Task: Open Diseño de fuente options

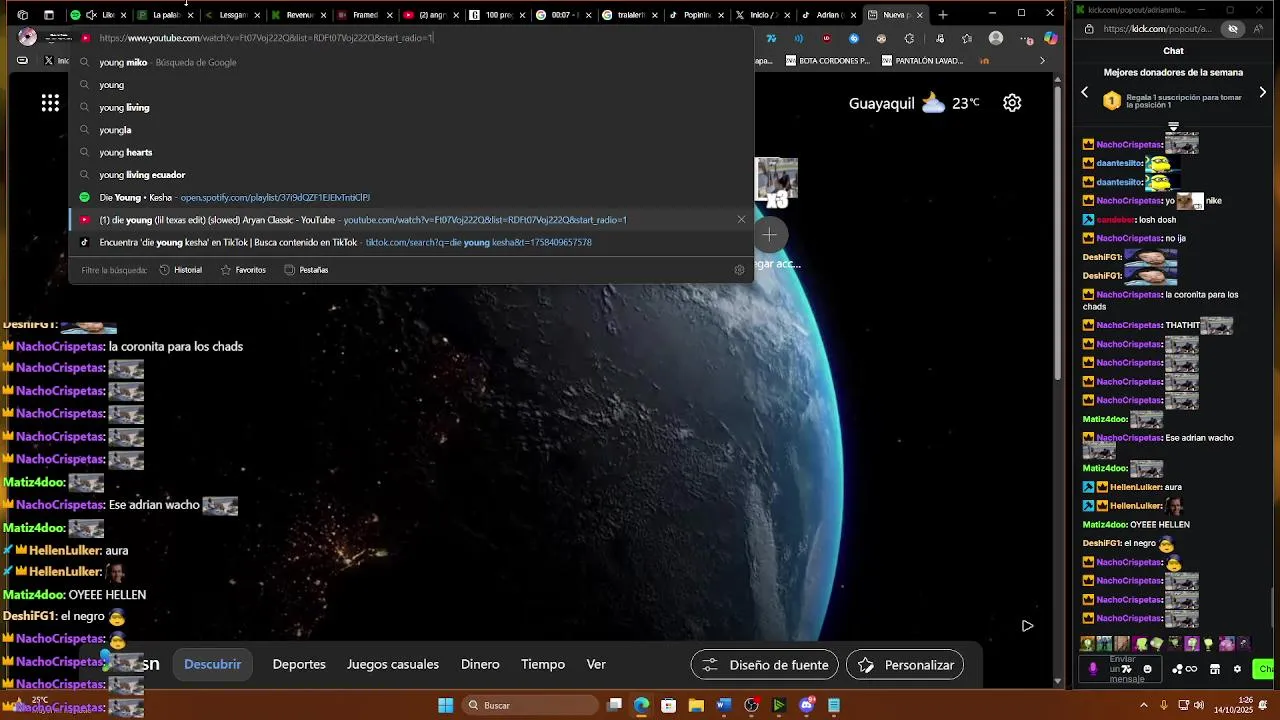Action: [x=765, y=665]
